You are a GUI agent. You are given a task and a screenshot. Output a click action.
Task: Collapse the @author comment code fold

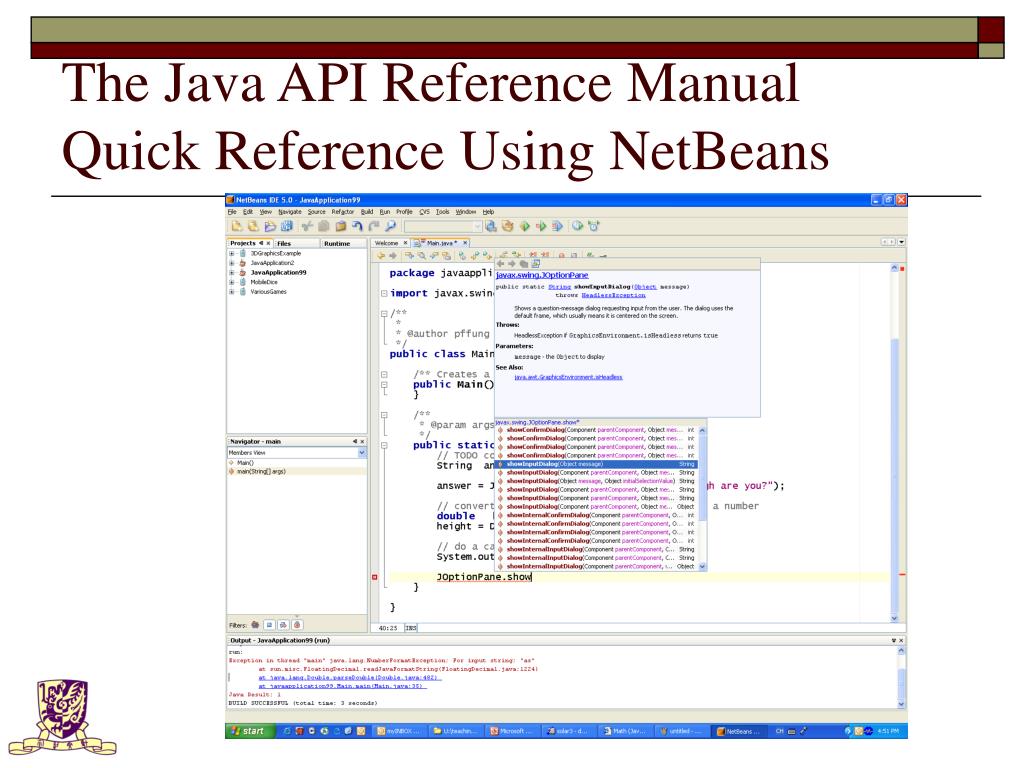(384, 313)
